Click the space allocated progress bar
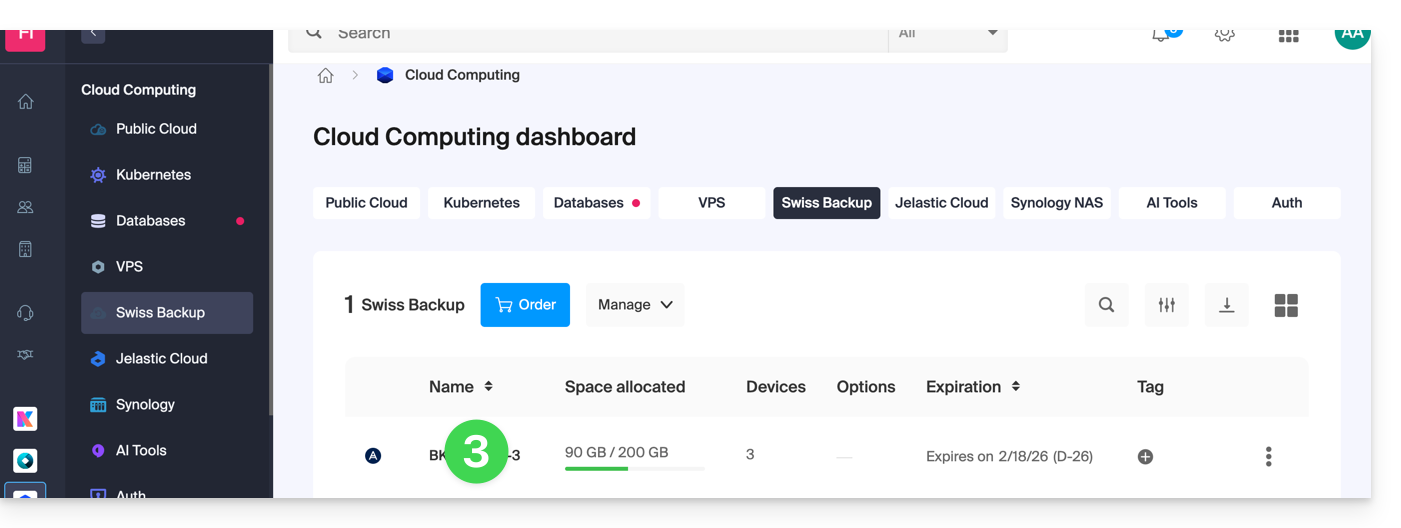This screenshot has height=528, width=1401. [x=634, y=468]
